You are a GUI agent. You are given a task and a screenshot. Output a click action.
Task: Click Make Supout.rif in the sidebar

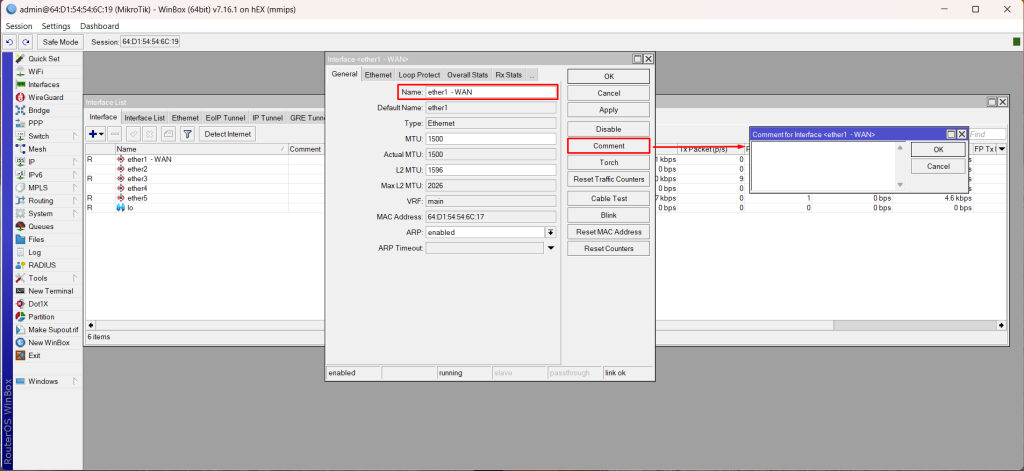tap(53, 330)
